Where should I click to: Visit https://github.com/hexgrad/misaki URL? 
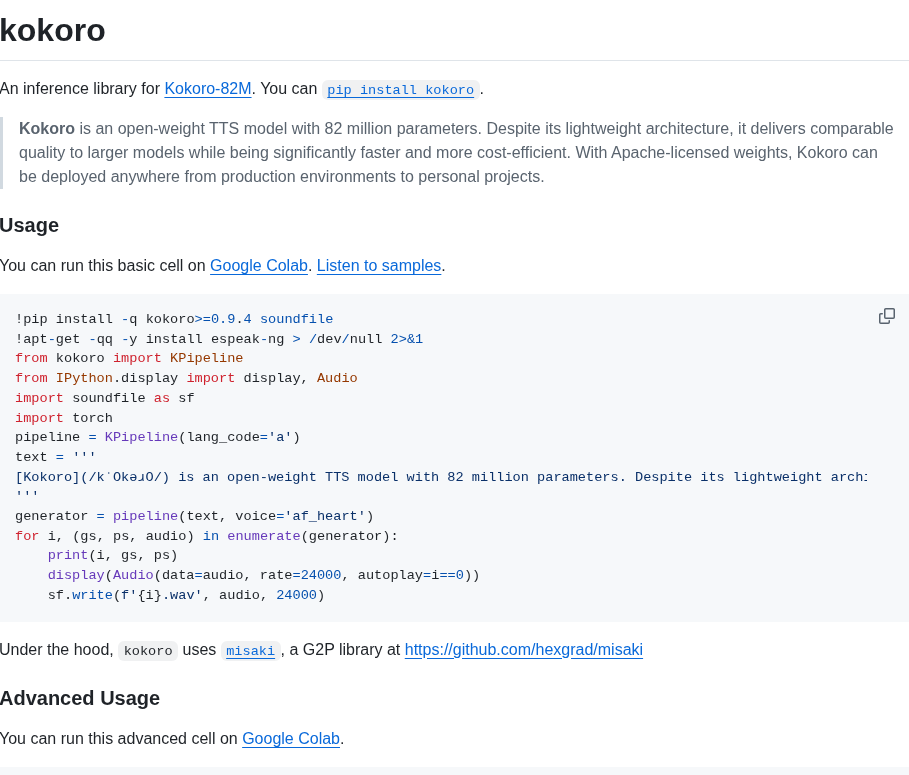pyautogui.click(x=523, y=650)
